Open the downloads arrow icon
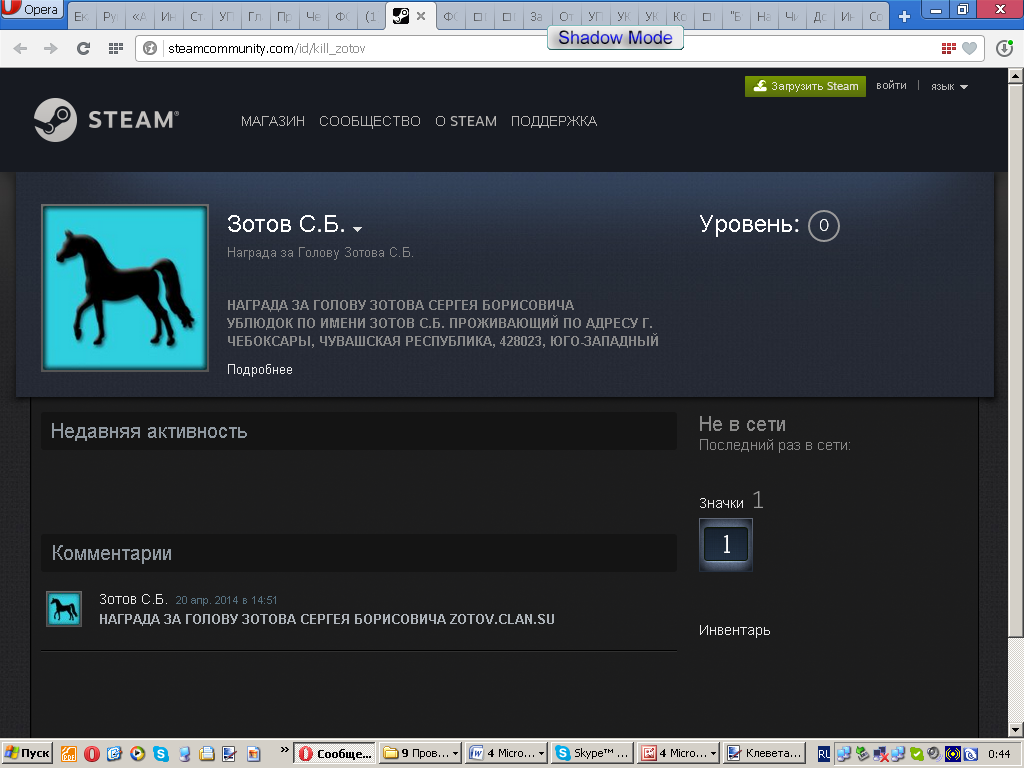The height and width of the screenshot is (768, 1024). coord(1004,48)
